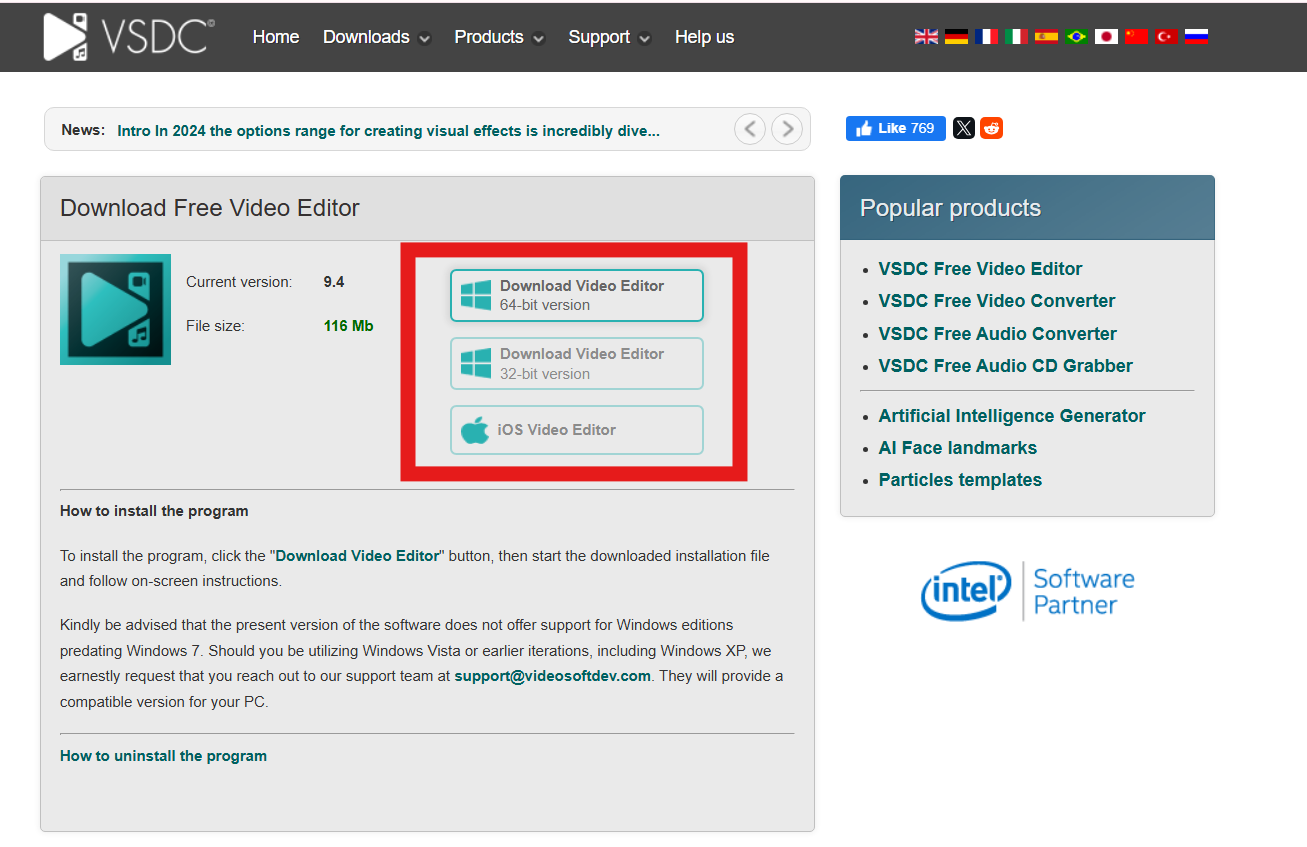Image resolution: width=1307 pixels, height=847 pixels.
Task: Switch language to English via UK flag
Action: [926, 36]
